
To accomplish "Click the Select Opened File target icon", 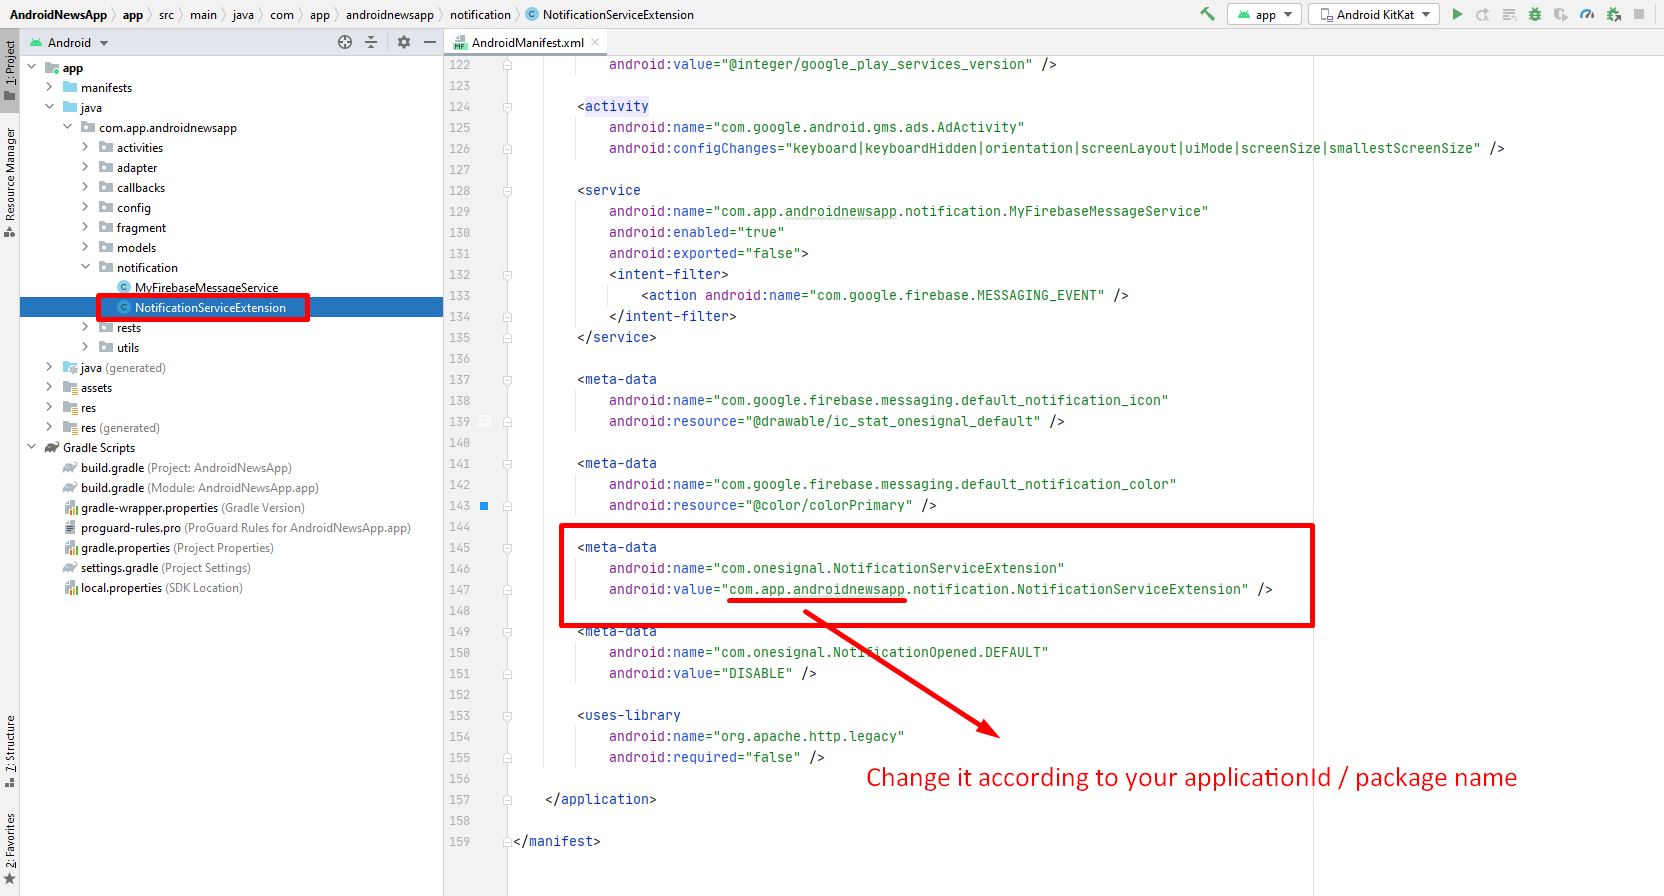I will pyautogui.click(x=345, y=42).
